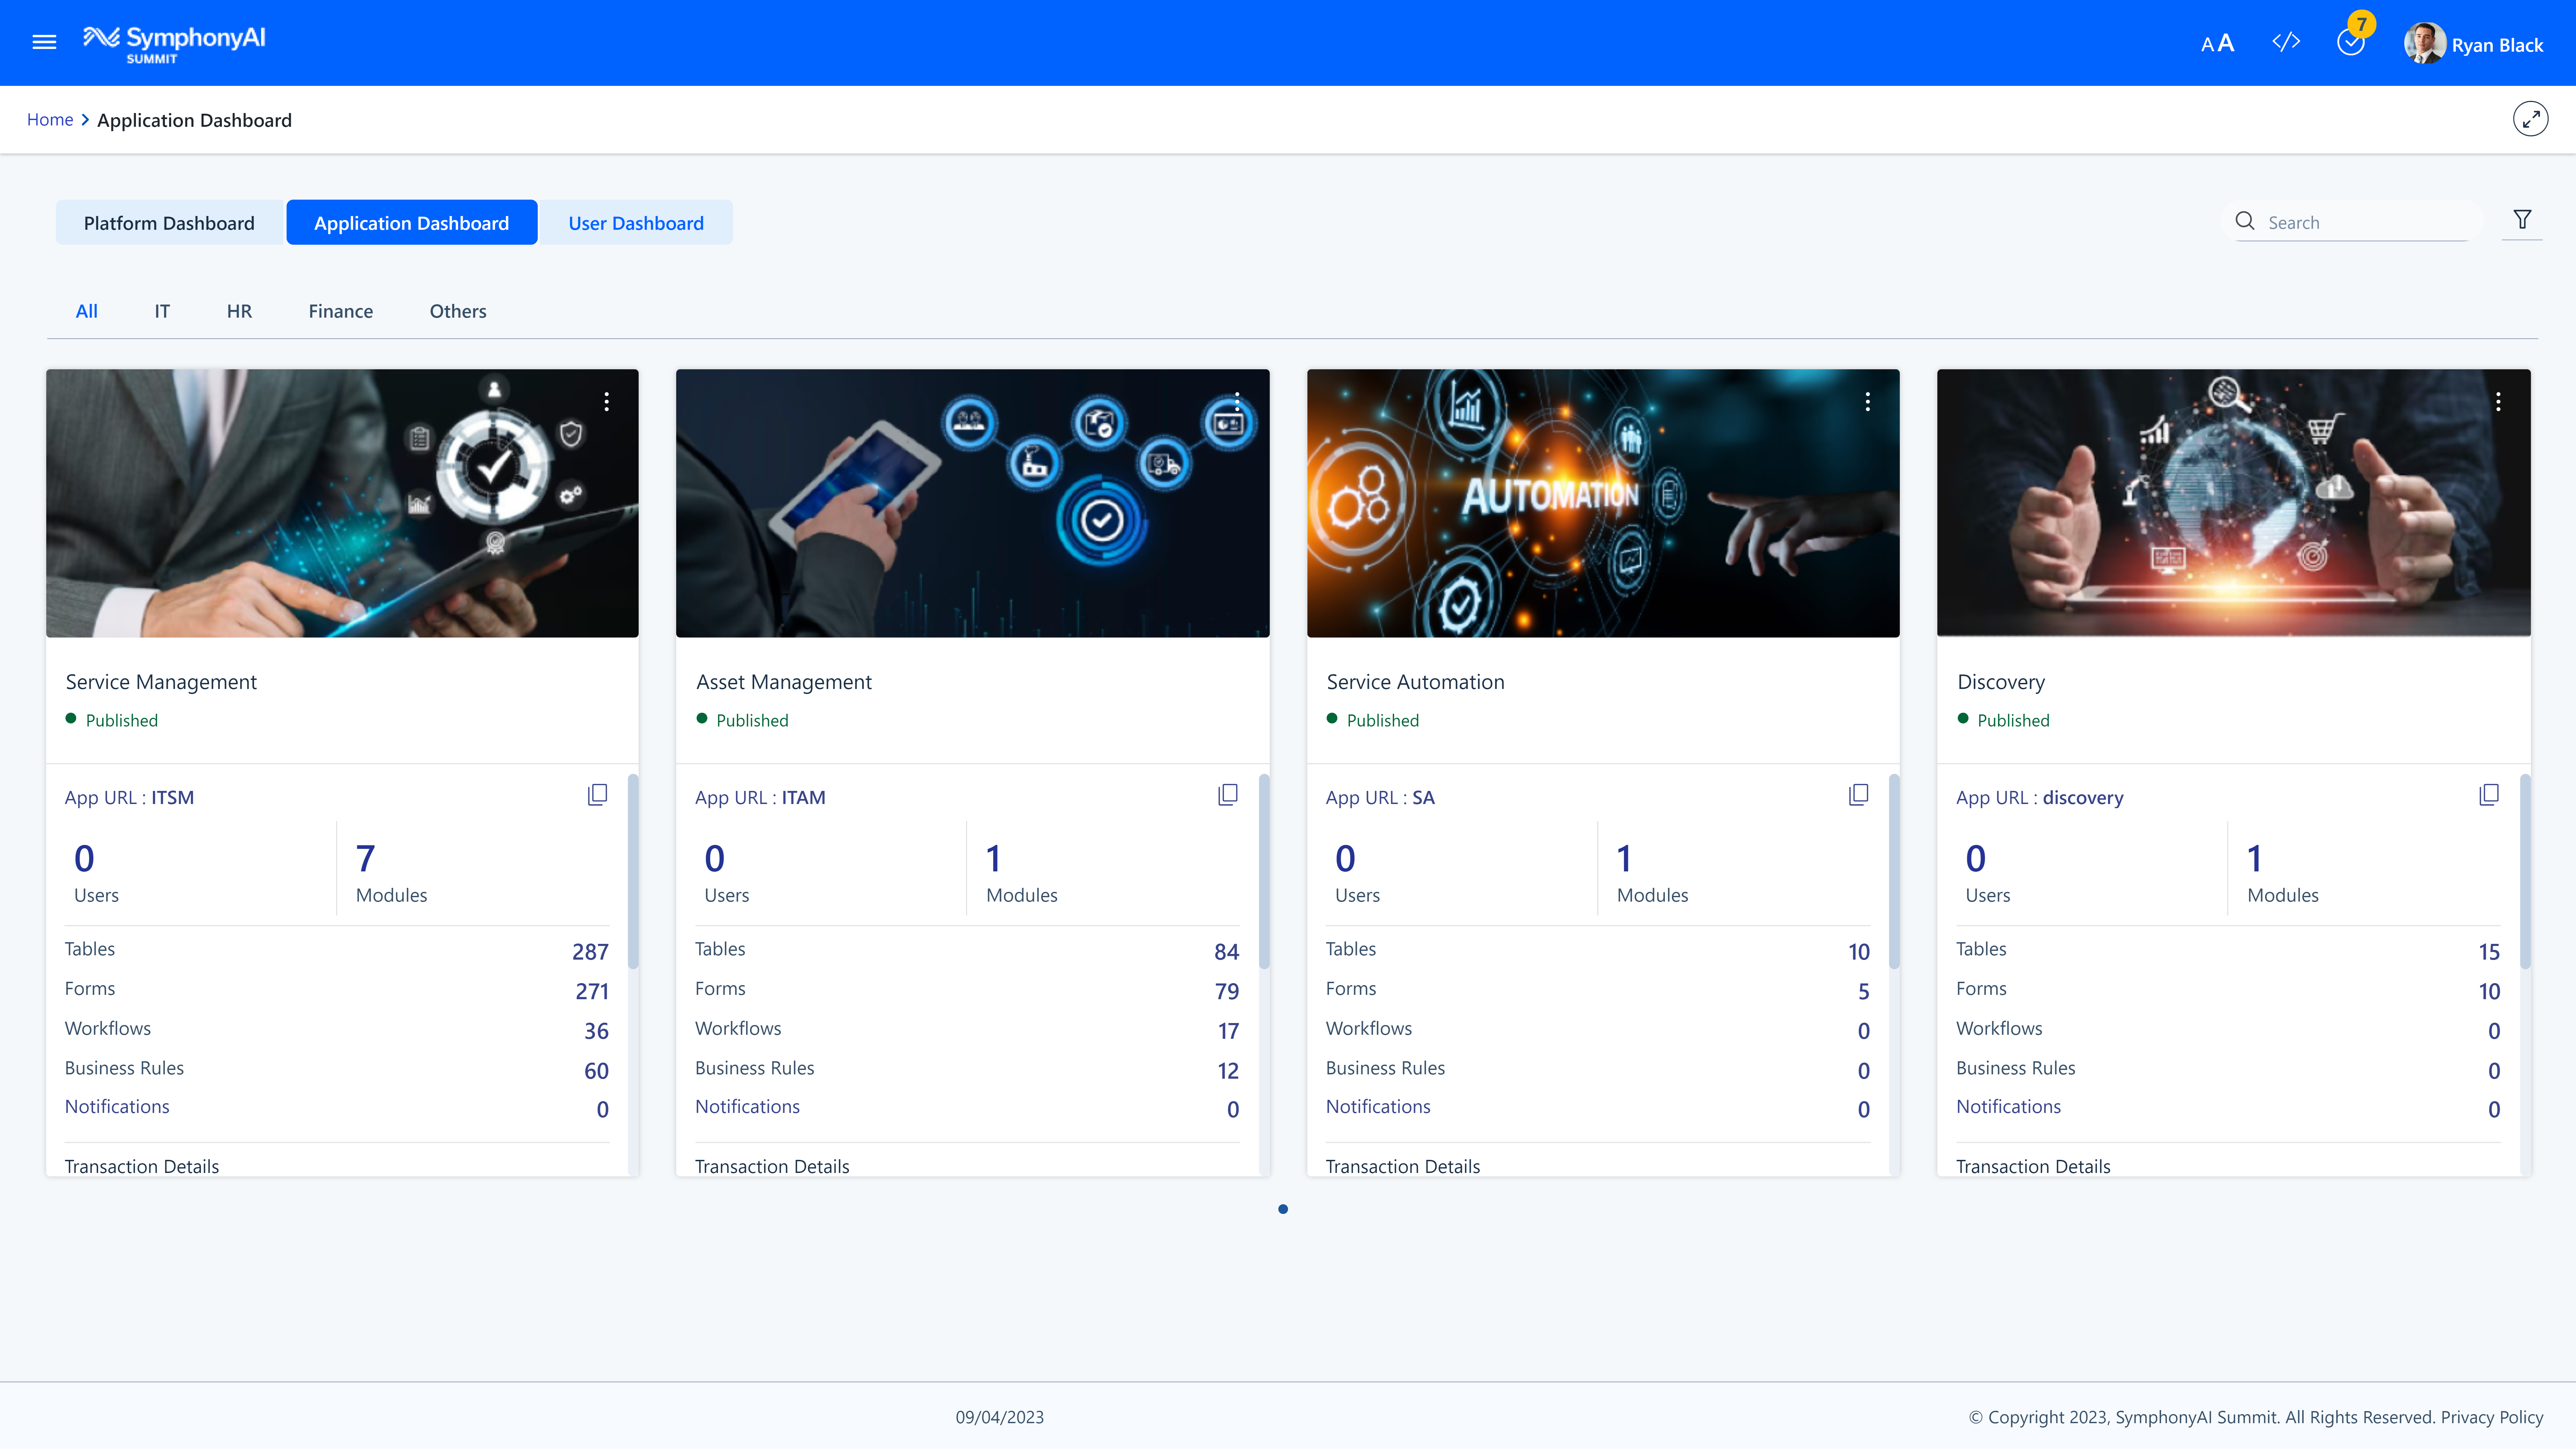
Task: Click the Asset Management card scrollbar
Action: click(1264, 871)
